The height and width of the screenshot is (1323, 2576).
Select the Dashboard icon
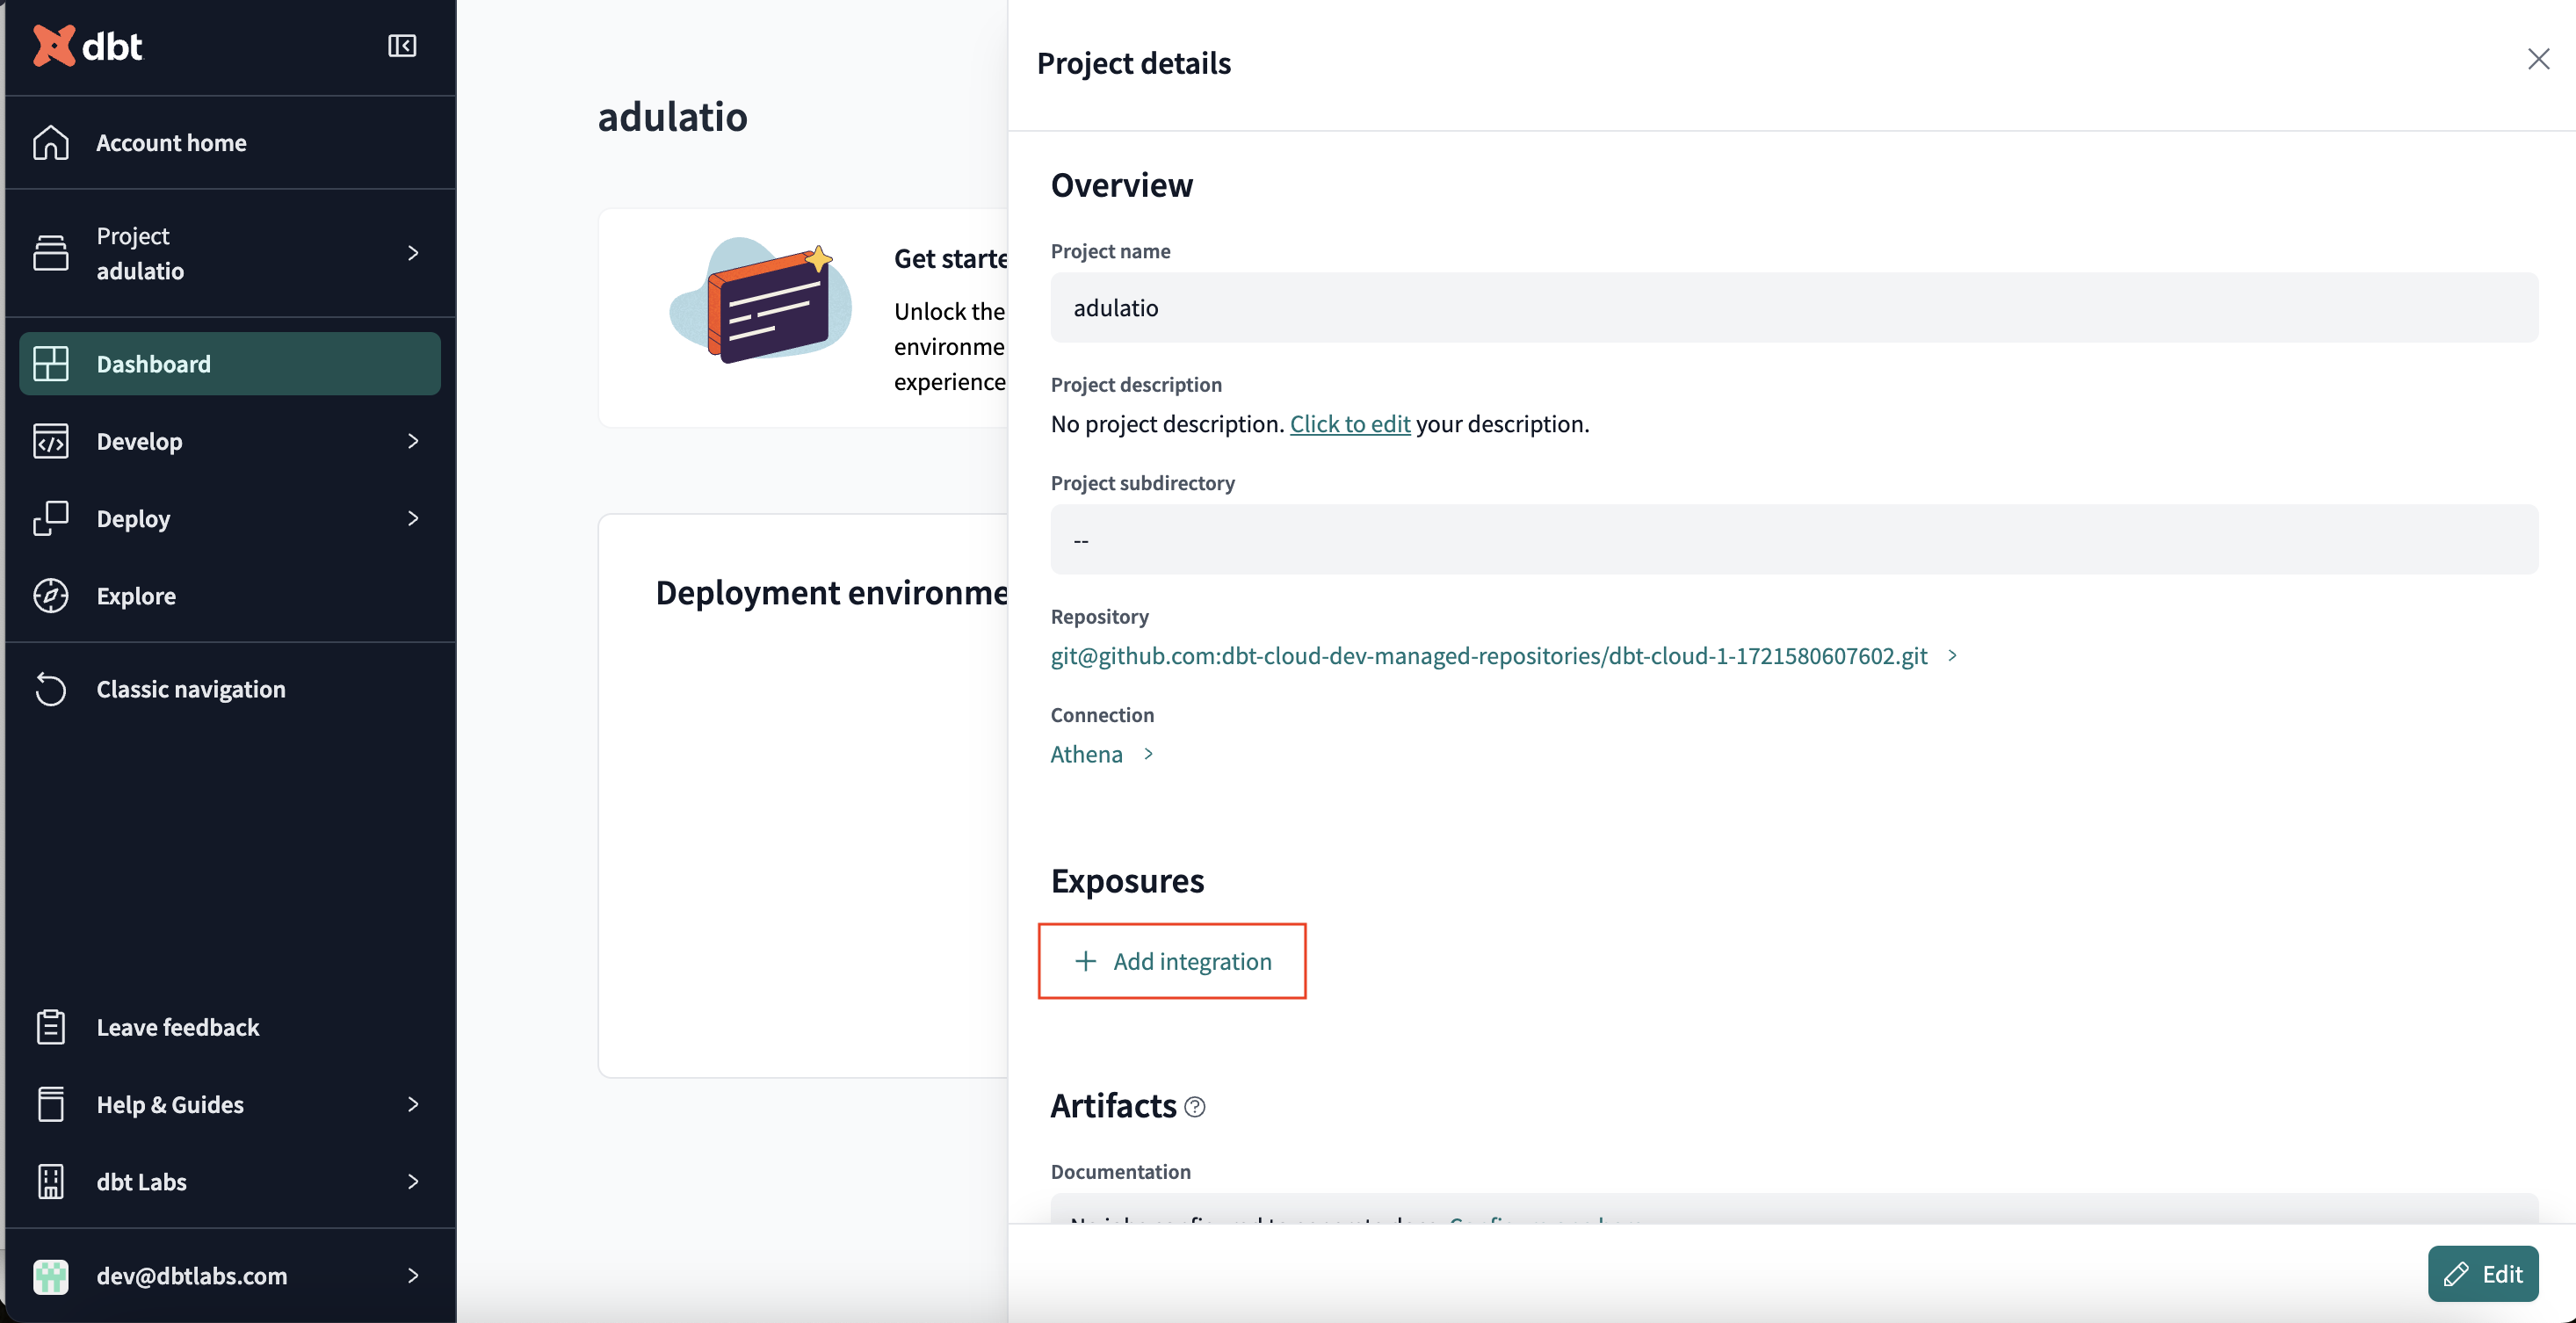pos(51,363)
